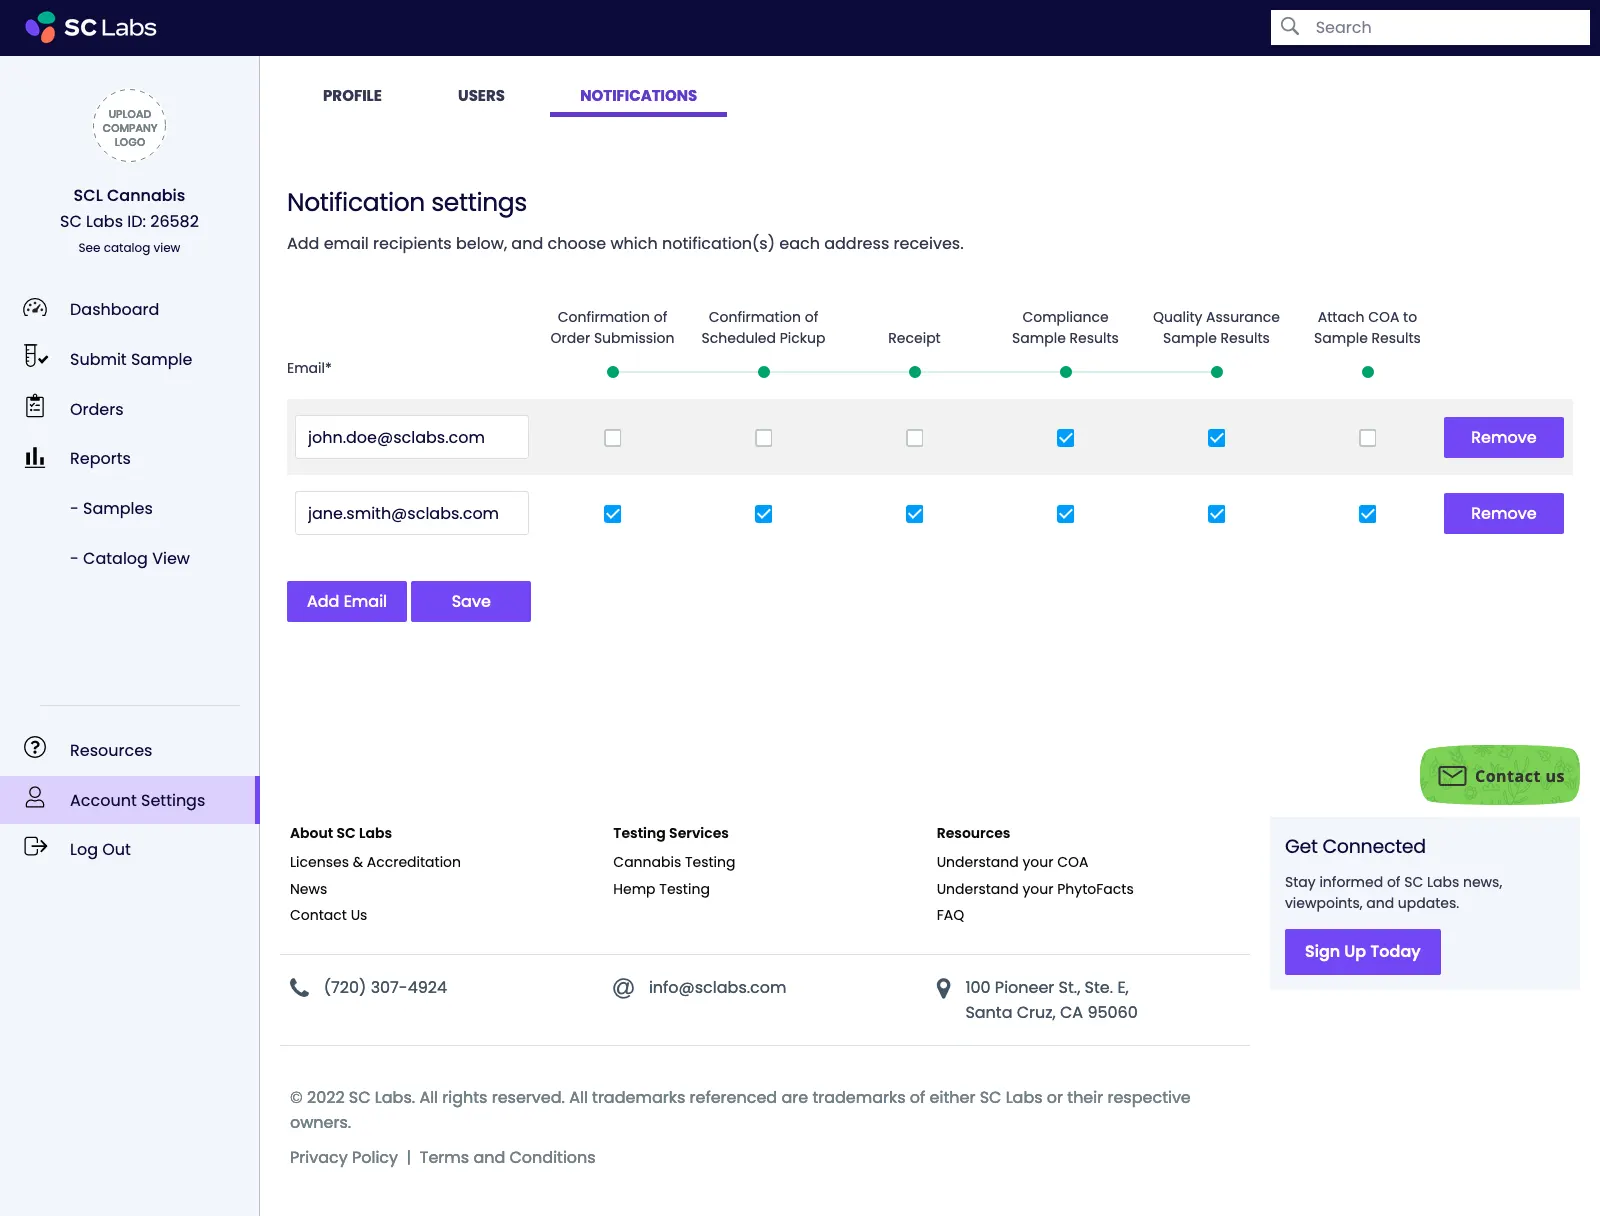1600x1216 pixels.
Task: Open Samples report submenu
Action: tap(111, 508)
